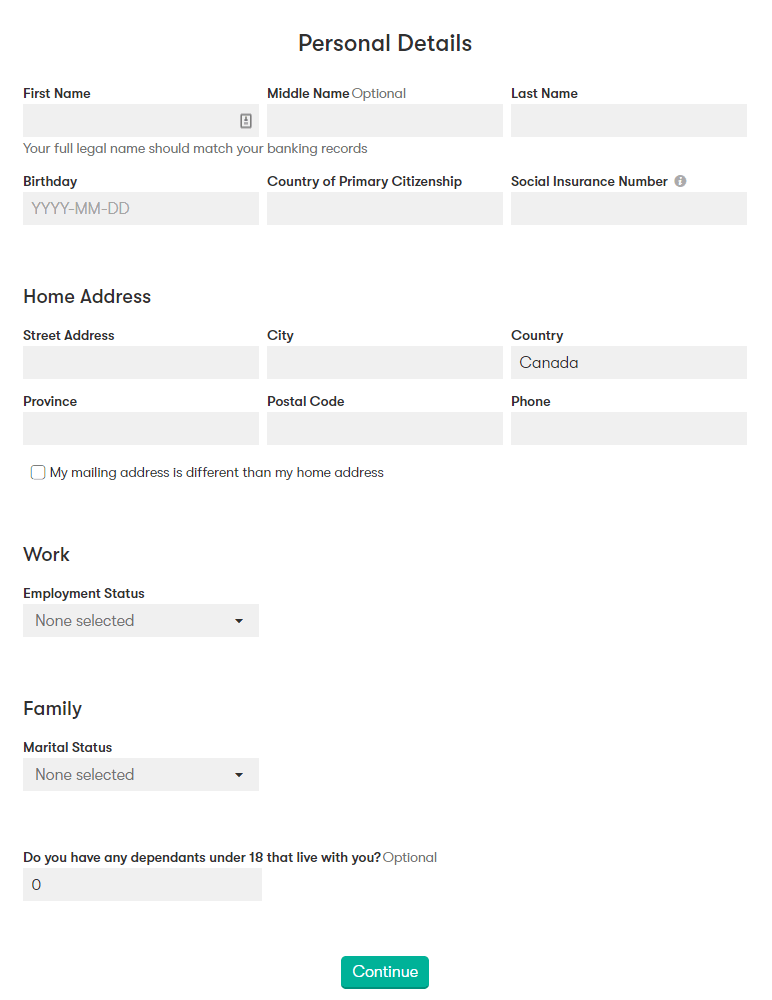Viewport: 772px width, 1000px height.
Task: Click the Last Name input field
Action: point(628,120)
